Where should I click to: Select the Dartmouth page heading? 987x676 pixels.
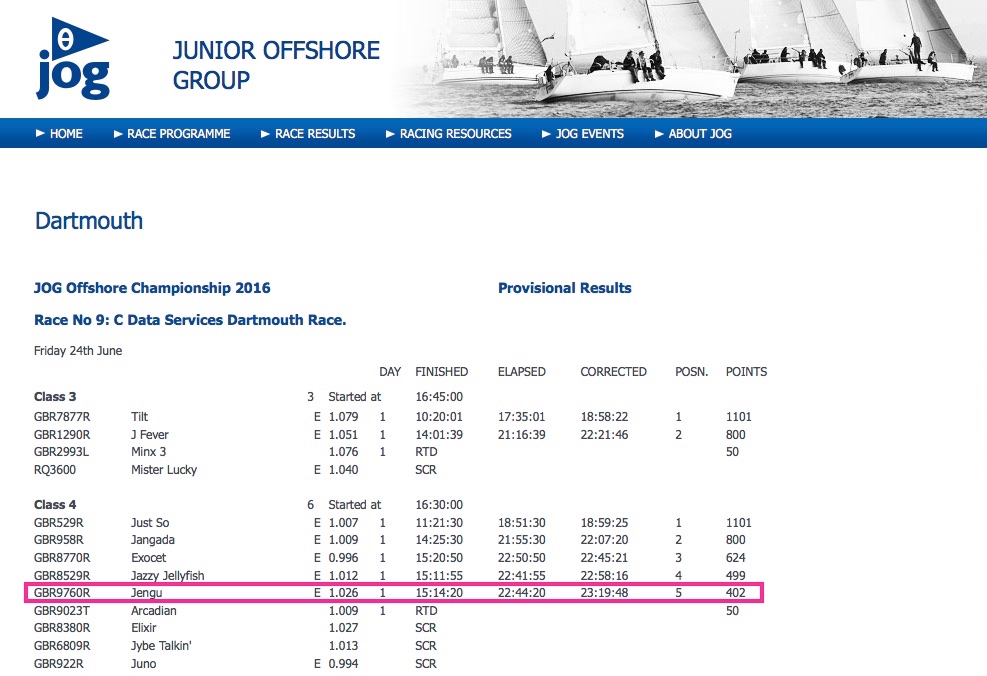click(89, 221)
